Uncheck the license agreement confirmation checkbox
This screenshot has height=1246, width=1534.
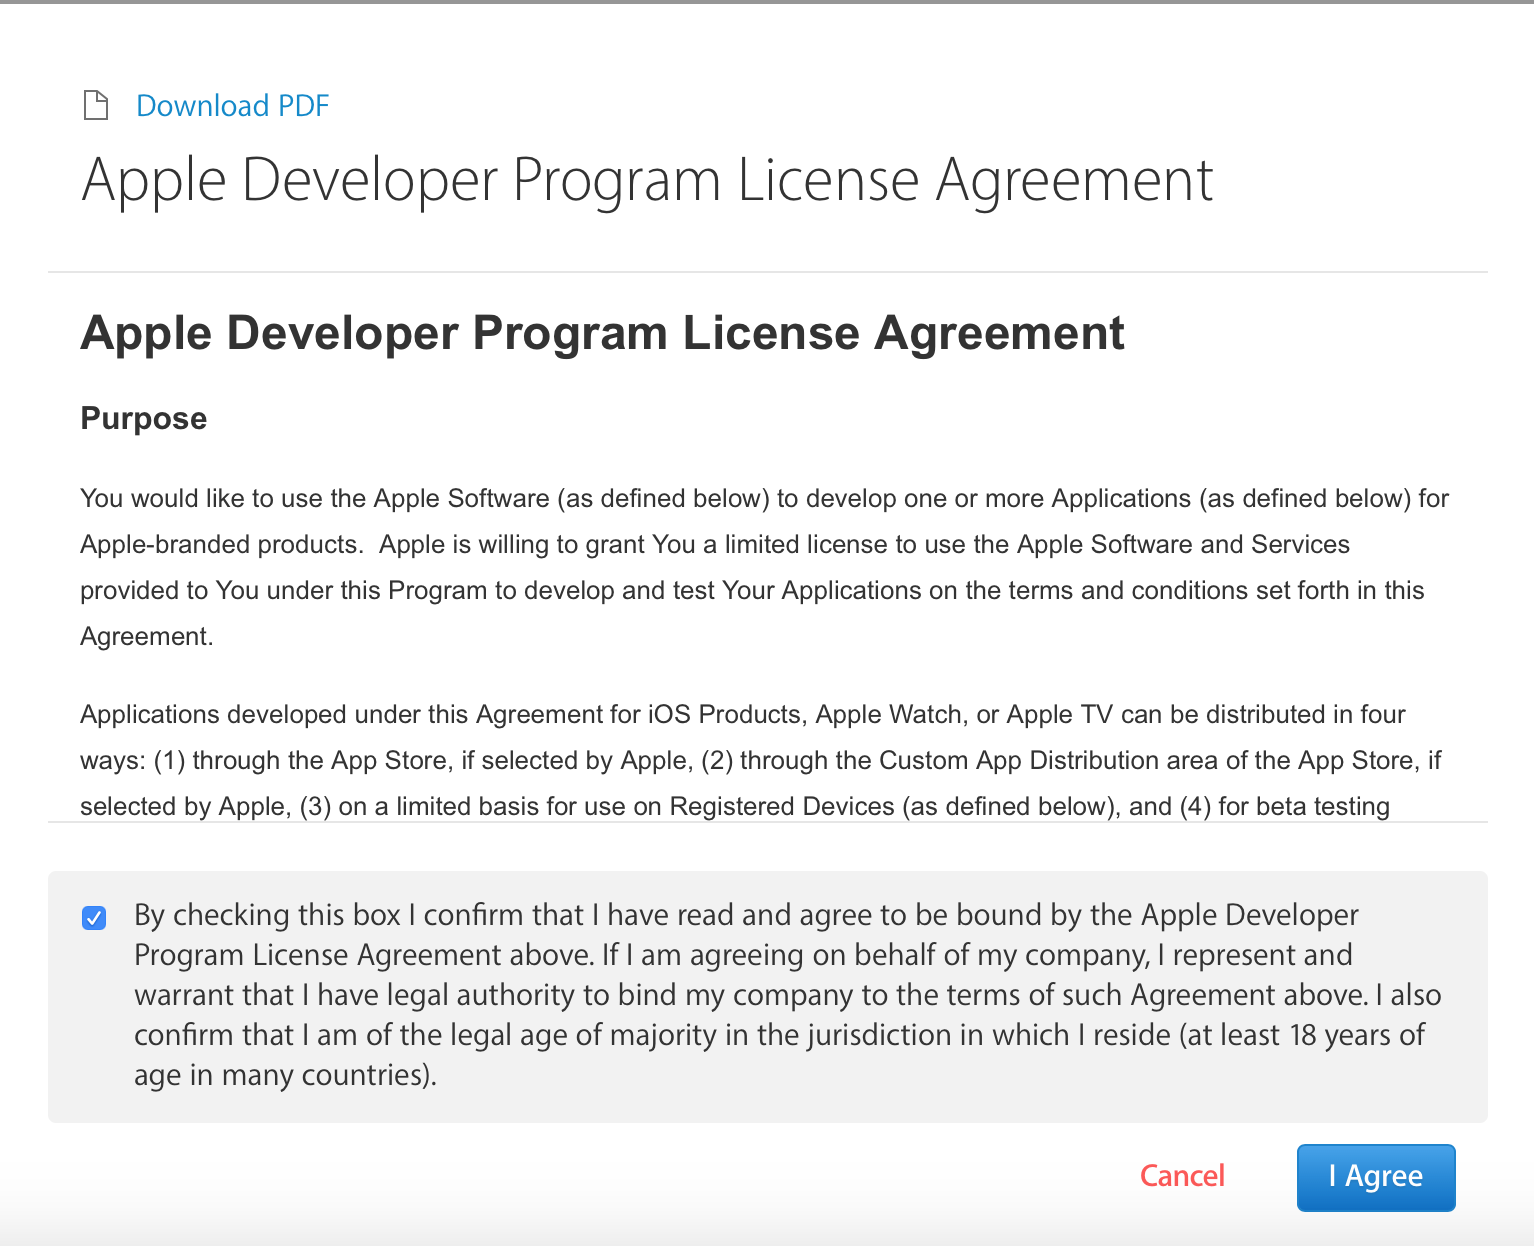point(94,917)
